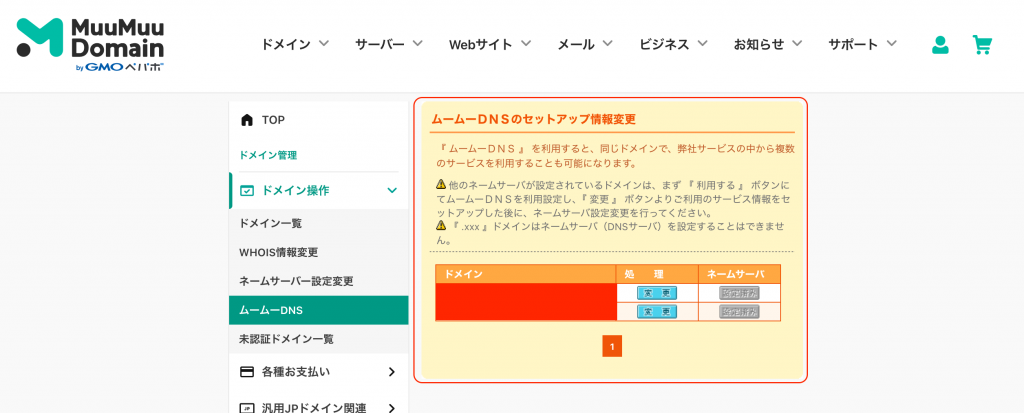Expand the 各種お支払い section arrow
This screenshot has width=1024, height=413.
click(392, 372)
